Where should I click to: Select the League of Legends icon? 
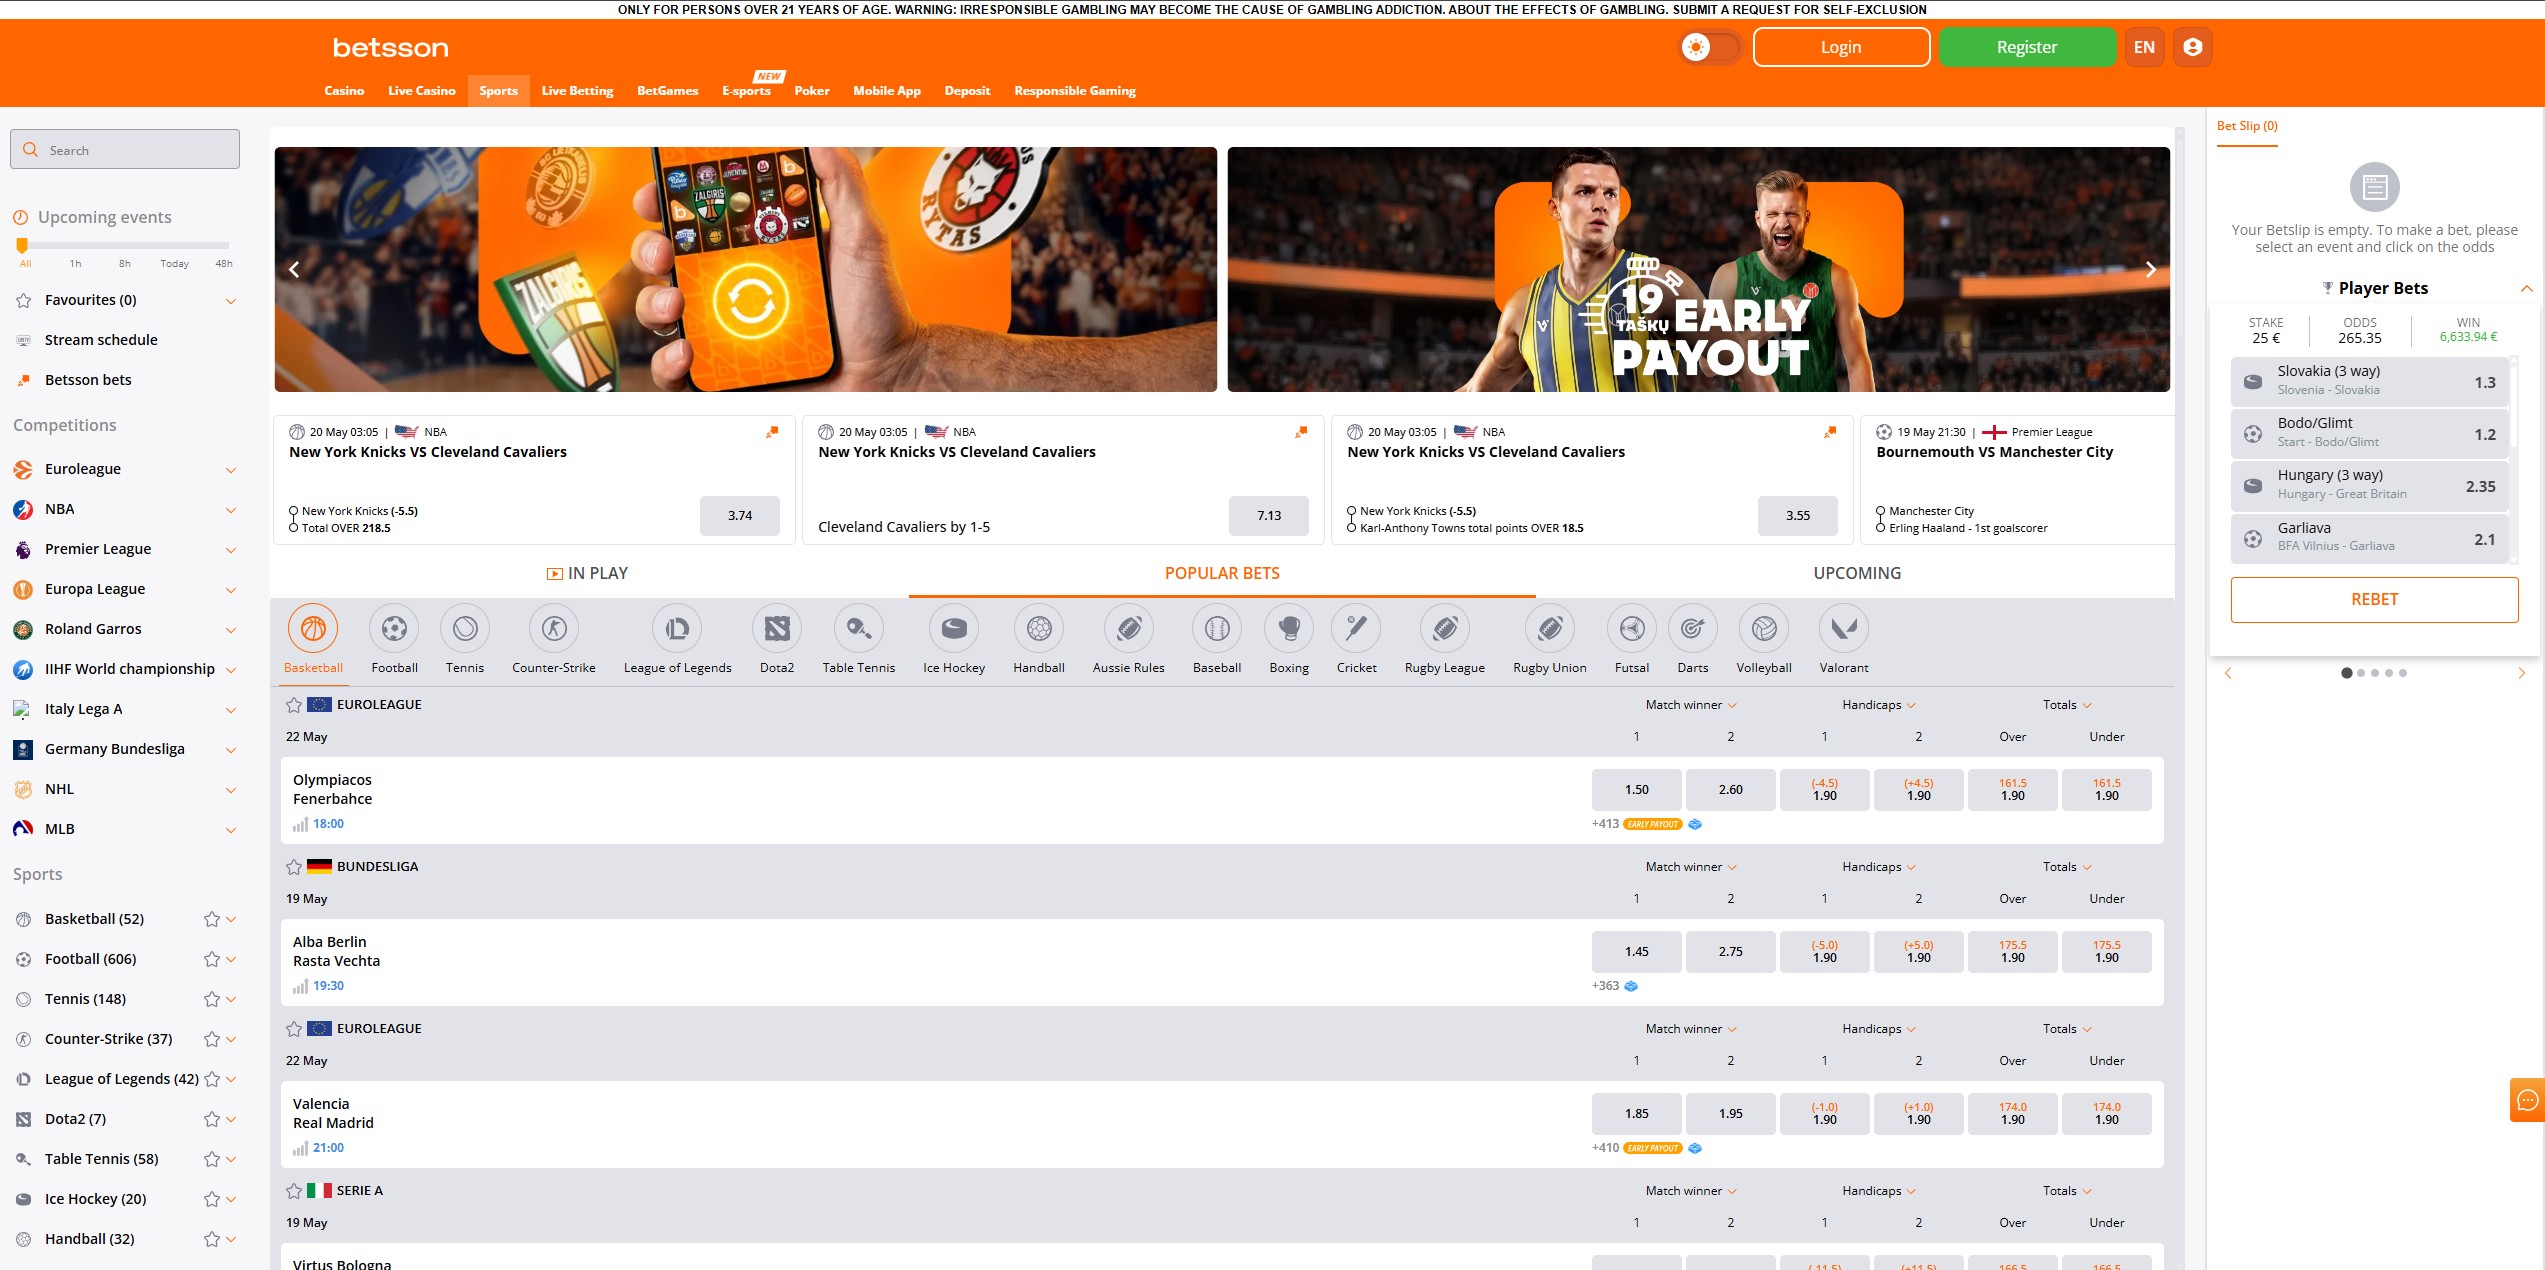pyautogui.click(x=677, y=629)
